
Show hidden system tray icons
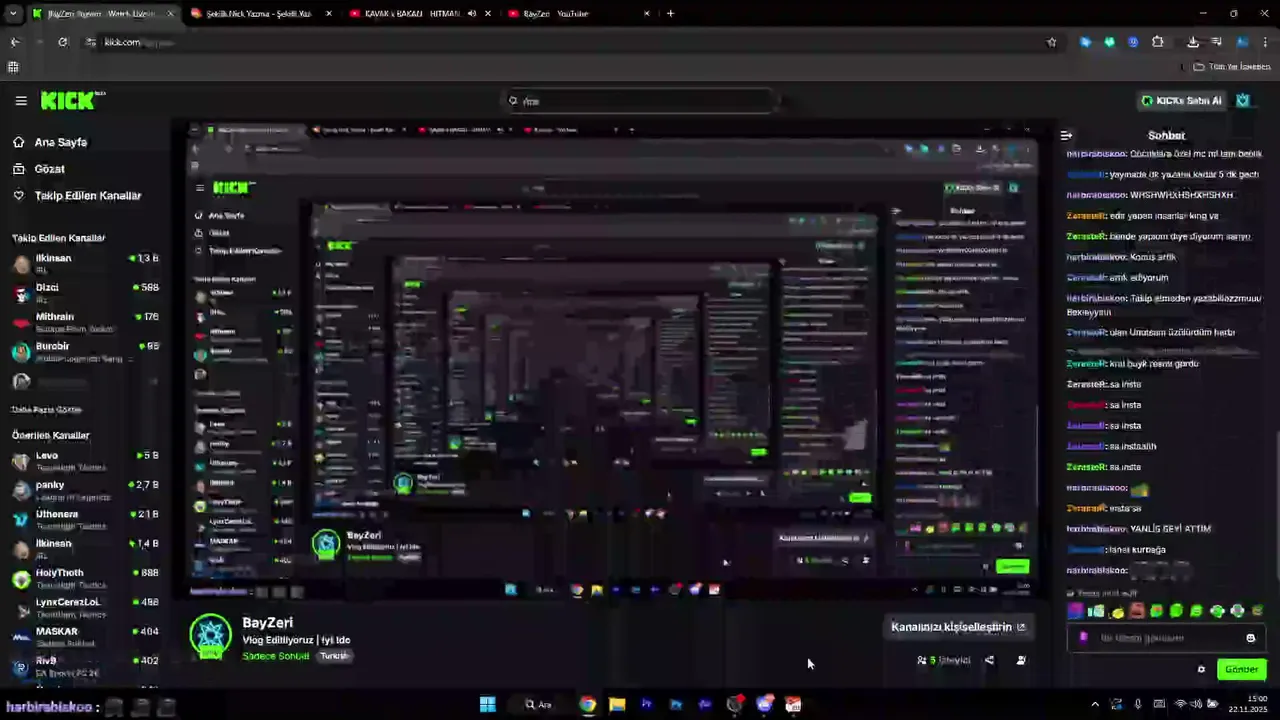(1094, 705)
